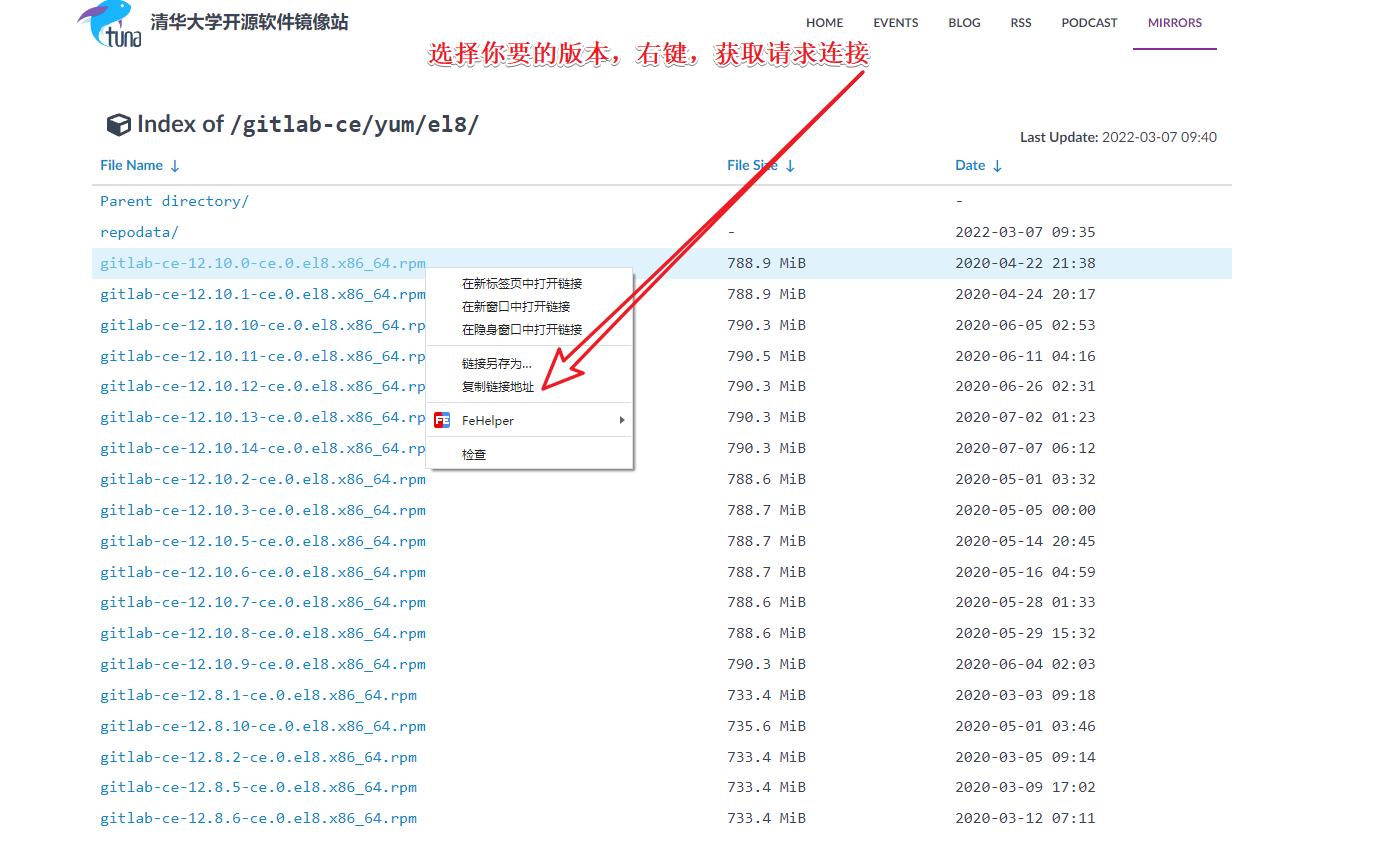The width and height of the screenshot is (1385, 841).
Task: Click date cell 2020-03-03 09:18
Action: [x=1025, y=695]
